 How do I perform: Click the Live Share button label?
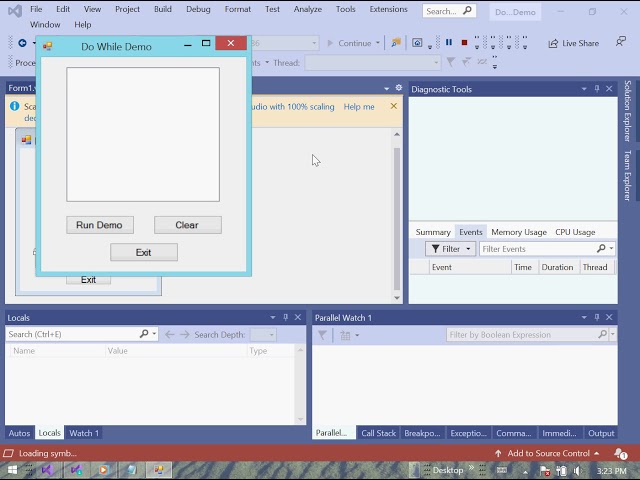[x=580, y=43]
